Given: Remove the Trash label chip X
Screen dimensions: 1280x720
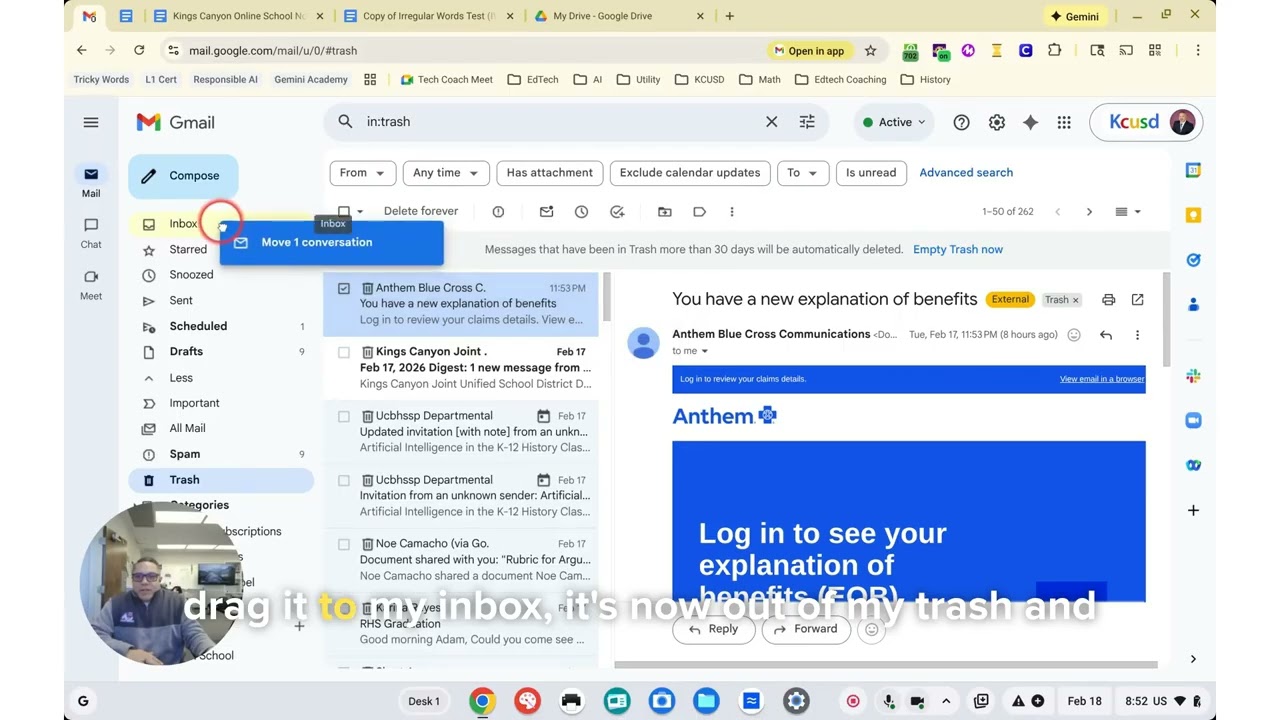Looking at the screenshot, I should [x=1076, y=300].
